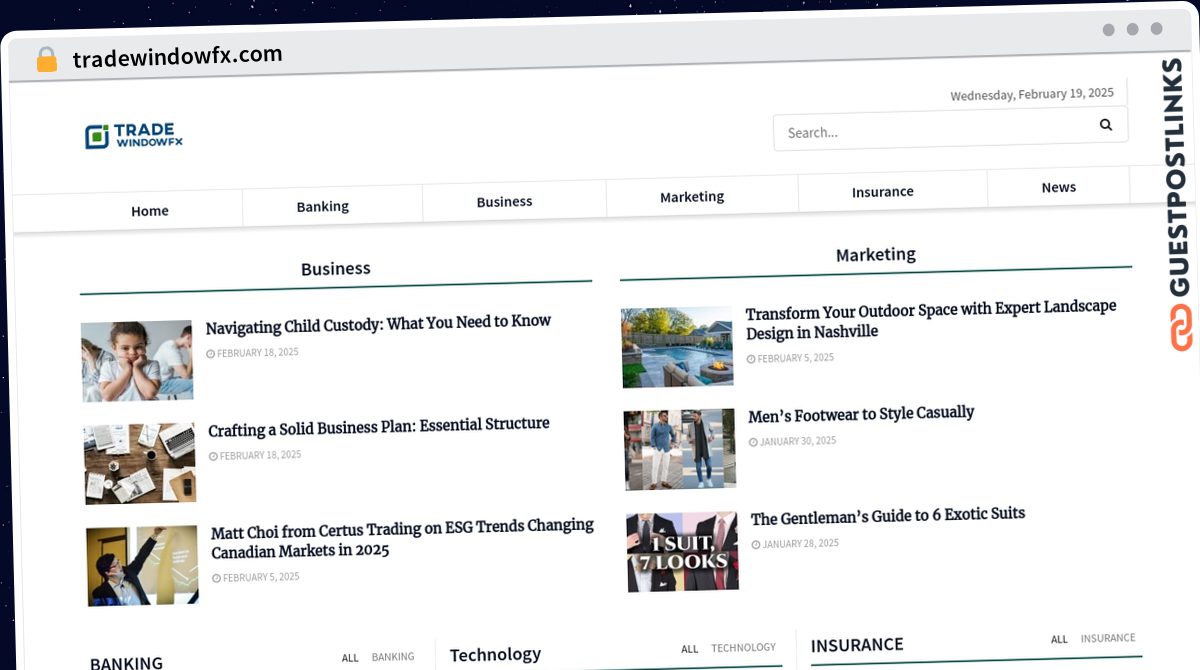Click the Business section heading
The image size is (1200, 670).
point(336,269)
